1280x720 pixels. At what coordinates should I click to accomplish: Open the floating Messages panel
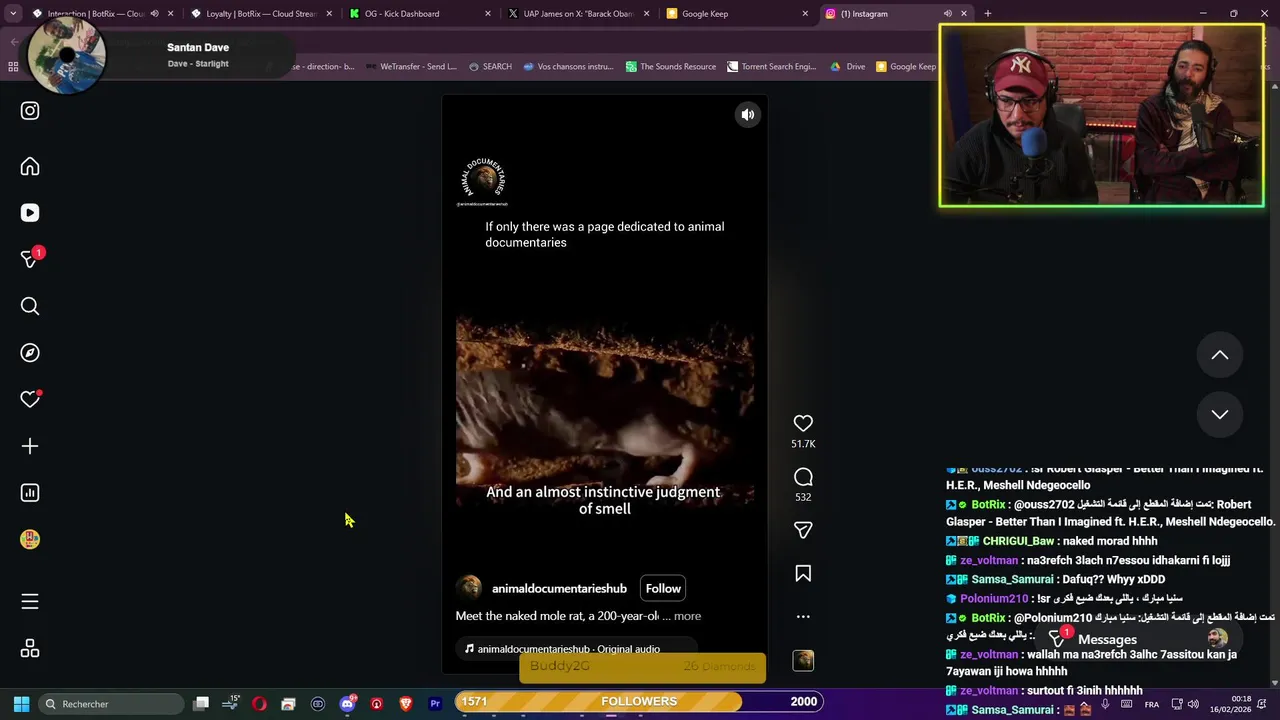pos(1137,640)
